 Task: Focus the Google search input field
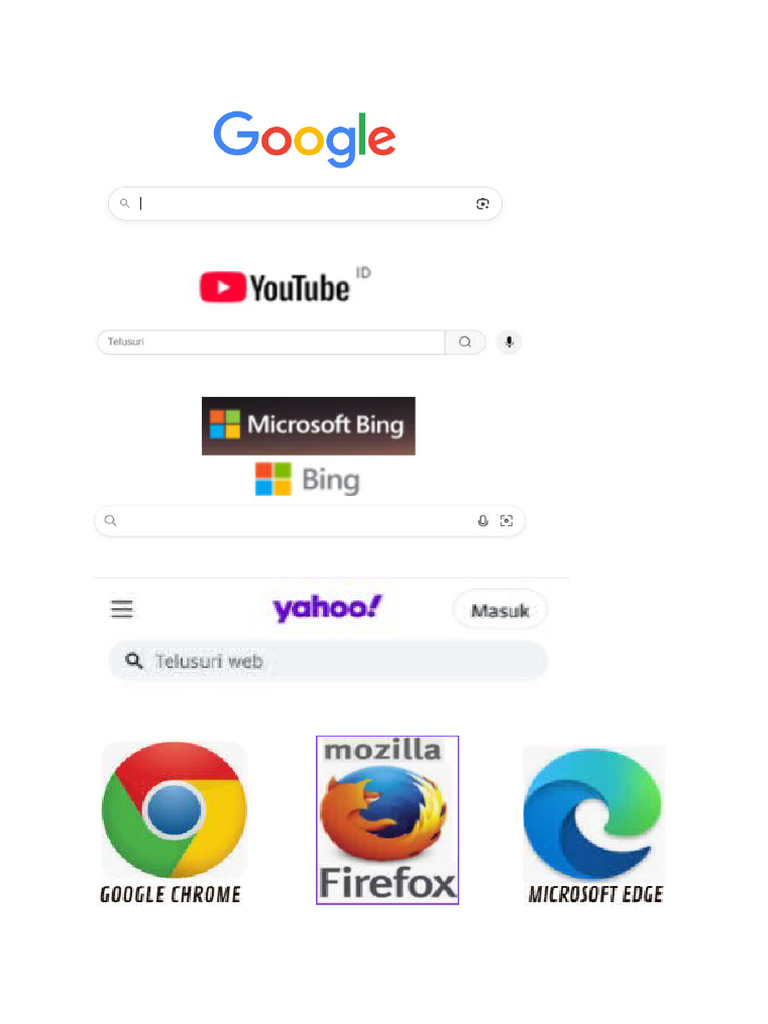point(304,204)
